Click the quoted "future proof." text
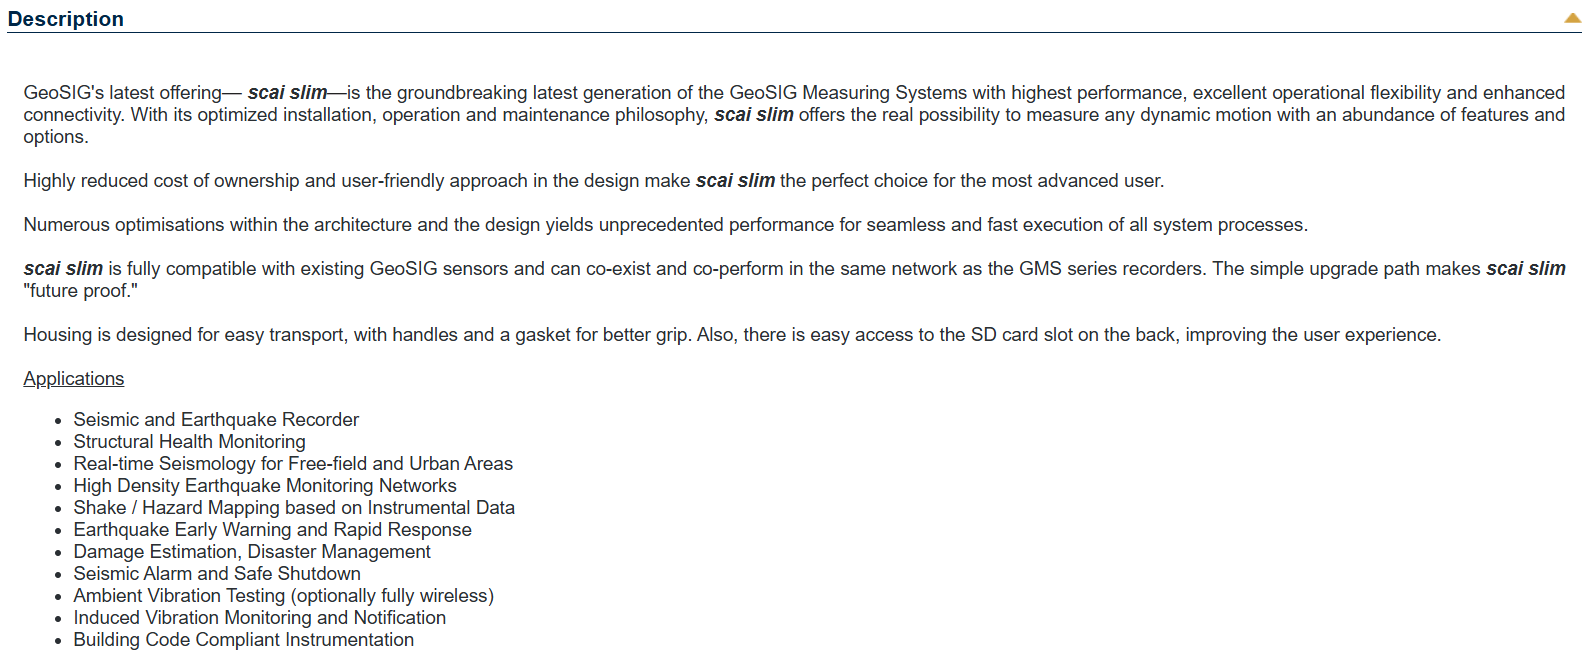1587x657 pixels. tap(81, 291)
